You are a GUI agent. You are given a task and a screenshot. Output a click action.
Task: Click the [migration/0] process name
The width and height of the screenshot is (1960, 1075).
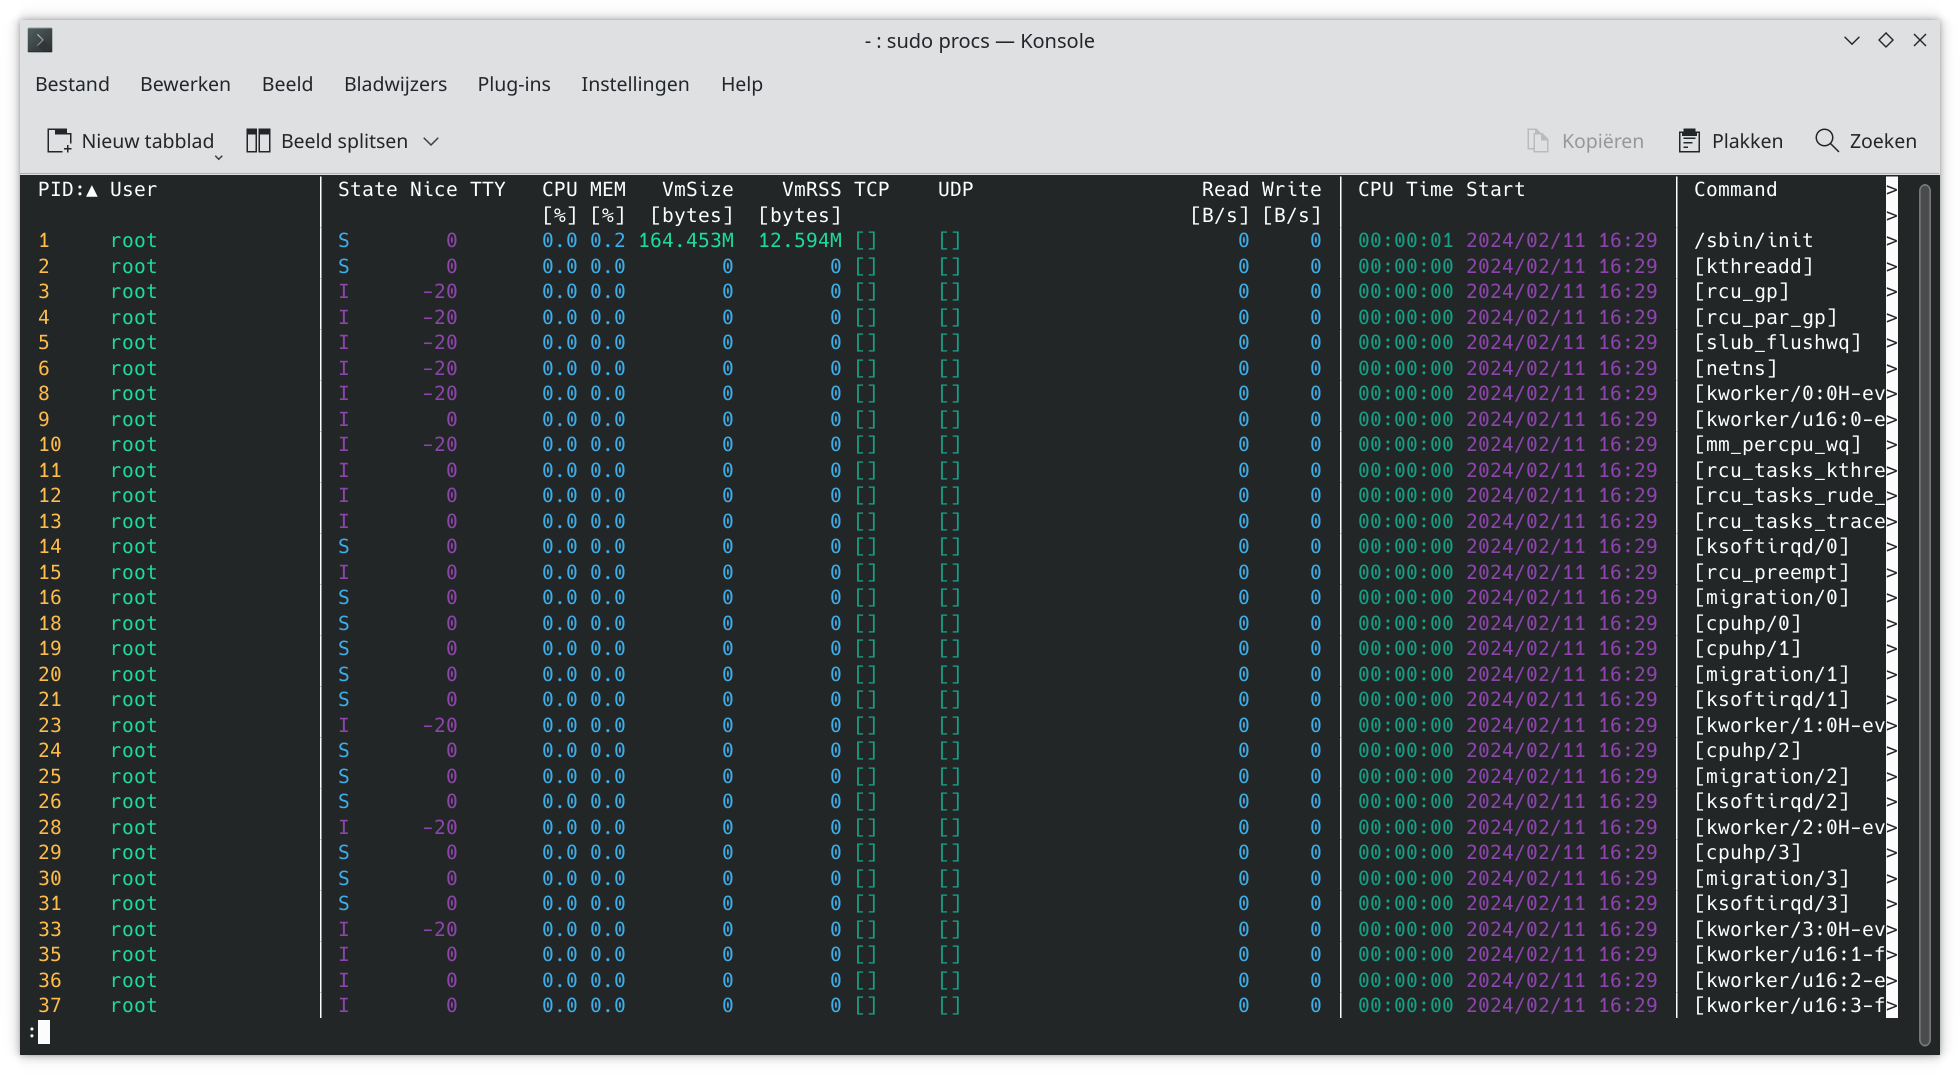(1771, 597)
